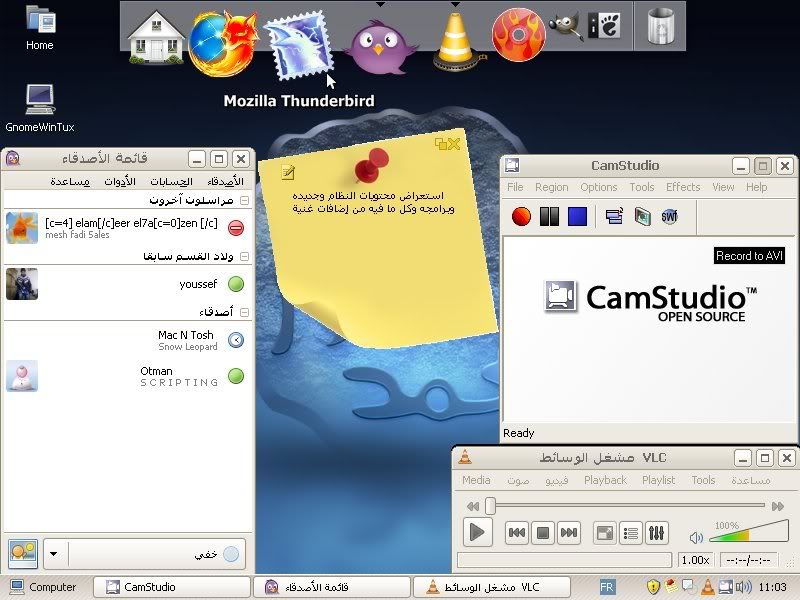Open the Home desktop folder icon
This screenshot has width=800, height=600.
pos(40,28)
